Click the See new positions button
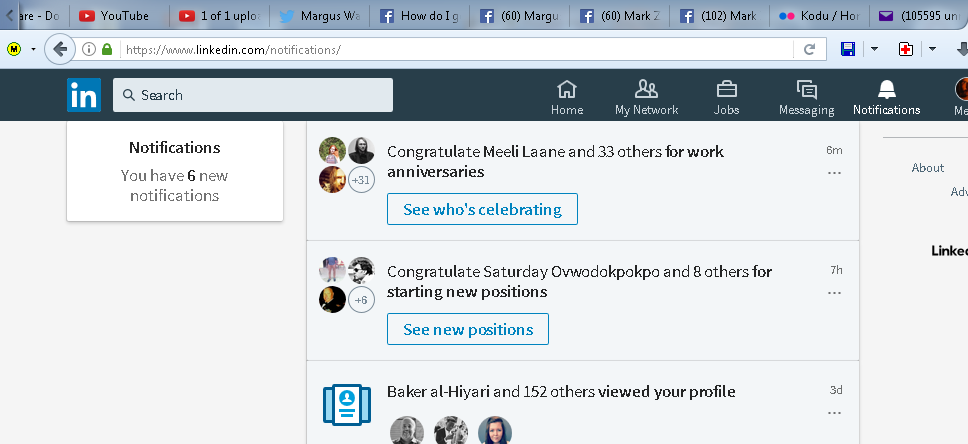968x444 pixels. coord(467,329)
